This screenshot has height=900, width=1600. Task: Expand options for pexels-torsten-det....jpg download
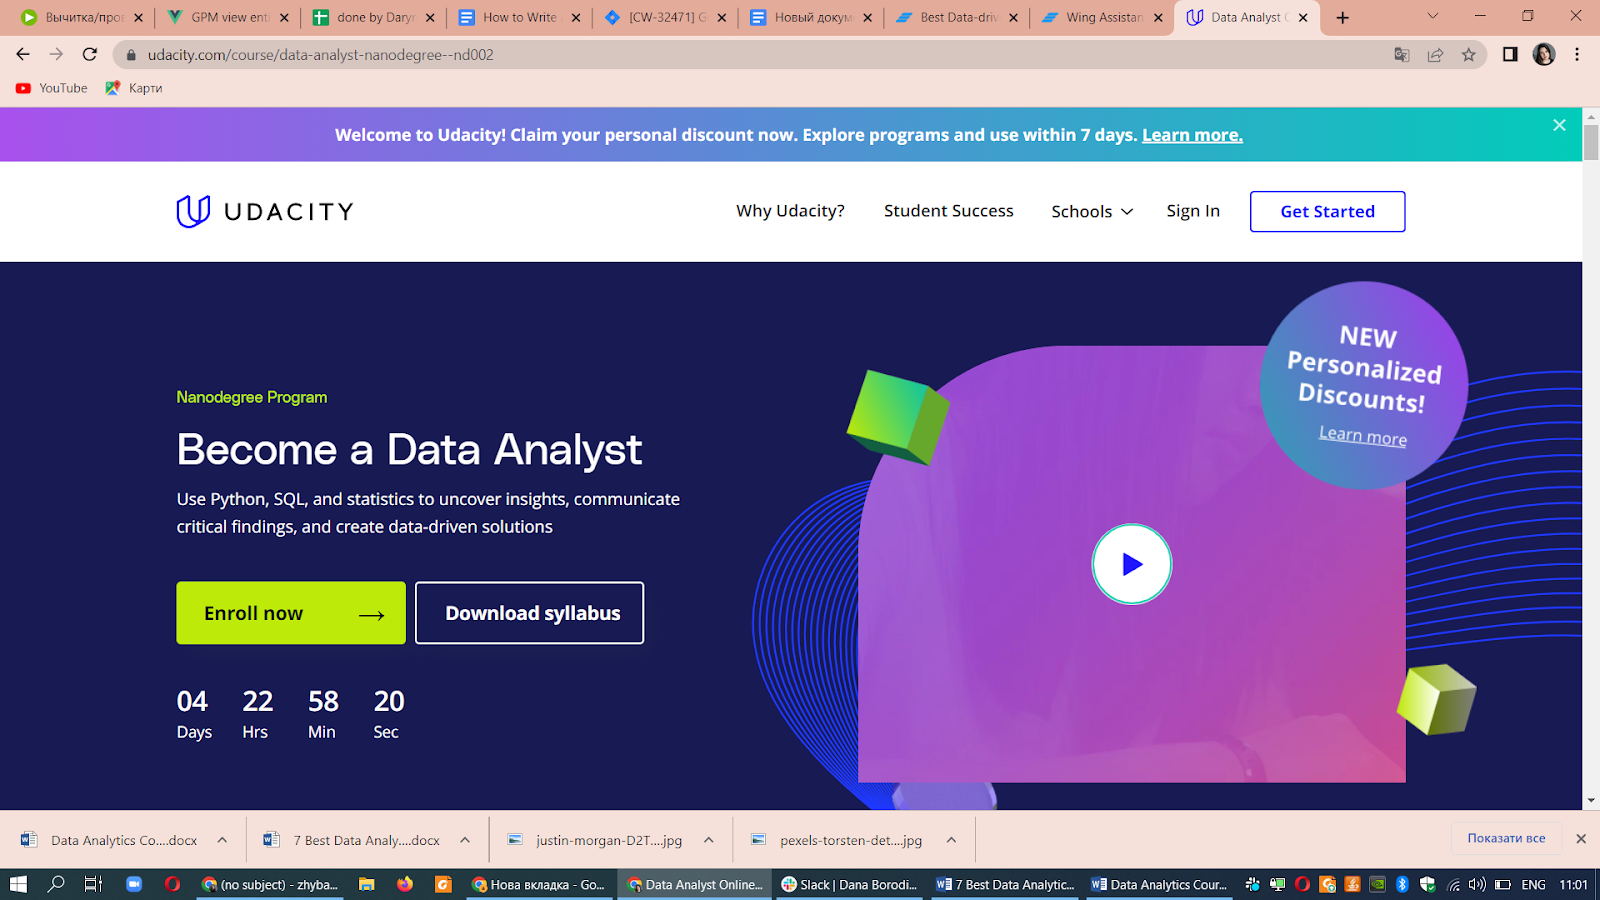pos(952,840)
